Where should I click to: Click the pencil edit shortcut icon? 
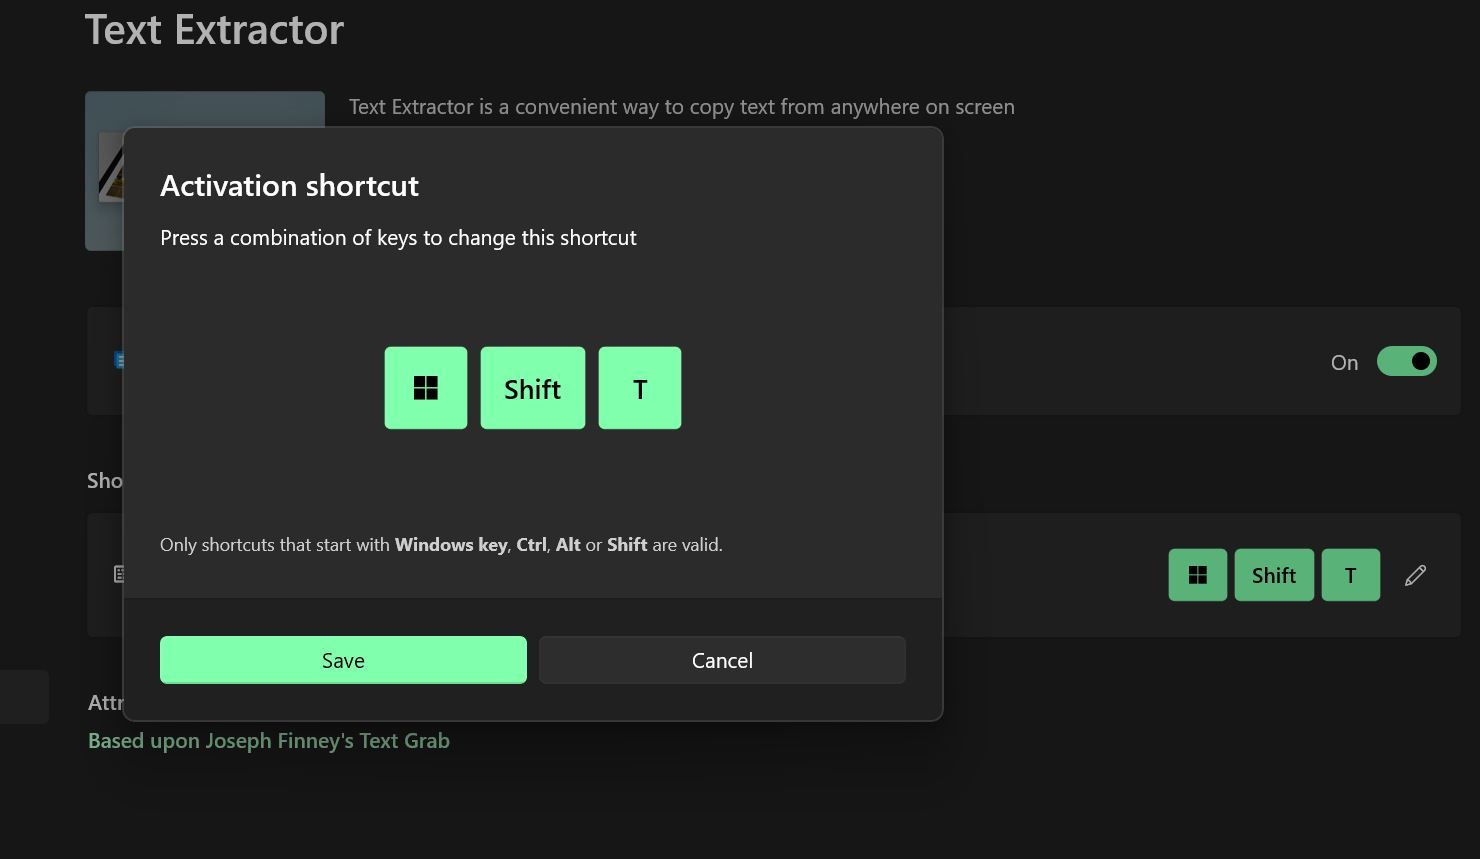coord(1415,575)
